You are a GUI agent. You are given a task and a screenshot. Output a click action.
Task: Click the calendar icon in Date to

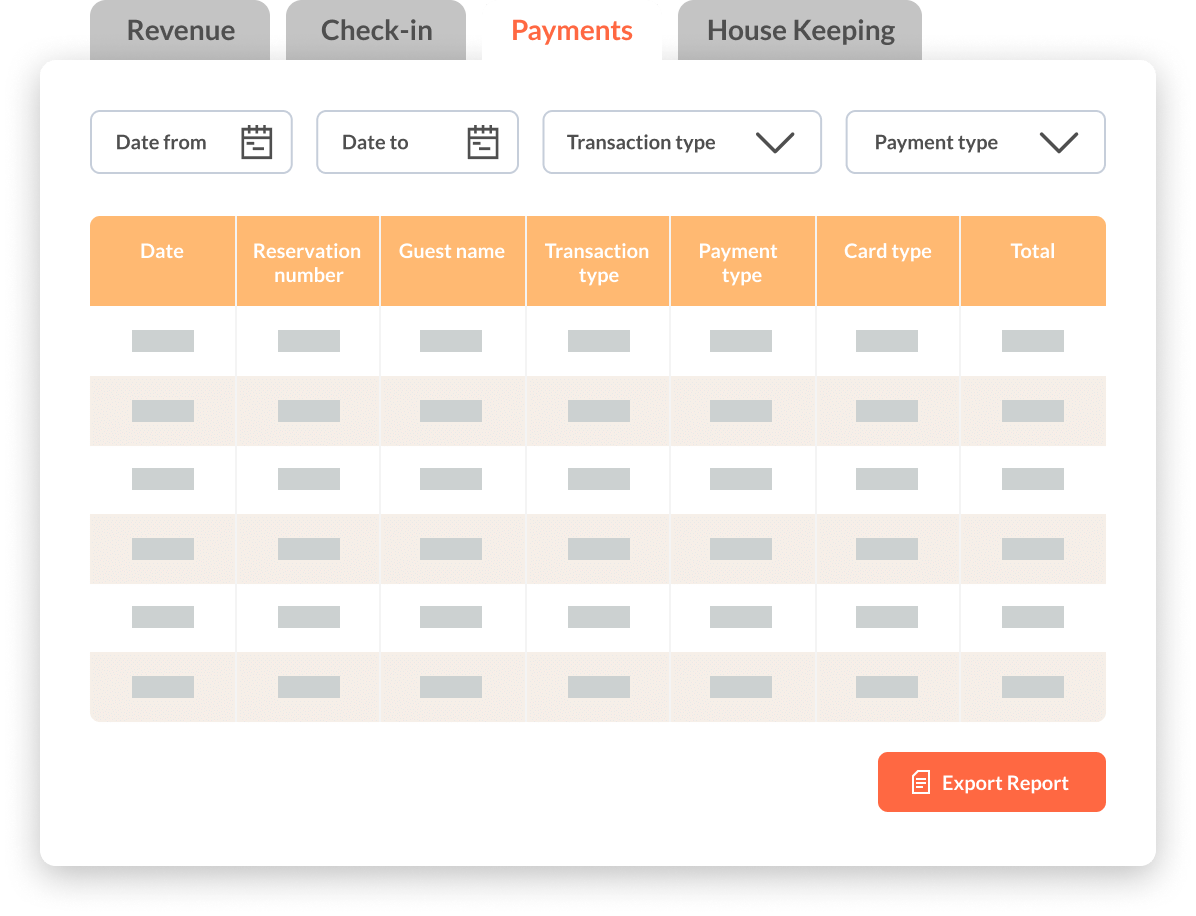tap(483, 142)
